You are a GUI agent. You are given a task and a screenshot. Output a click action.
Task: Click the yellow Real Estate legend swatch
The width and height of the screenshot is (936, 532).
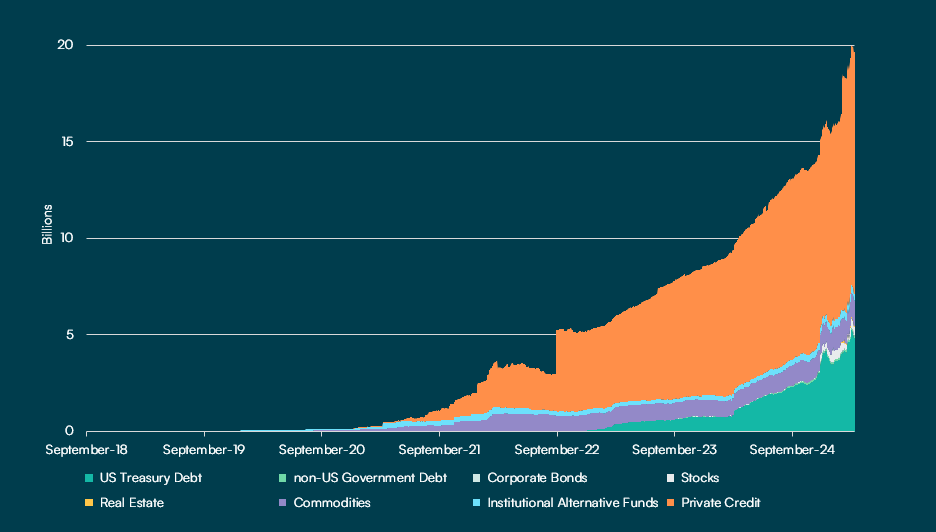click(x=91, y=503)
